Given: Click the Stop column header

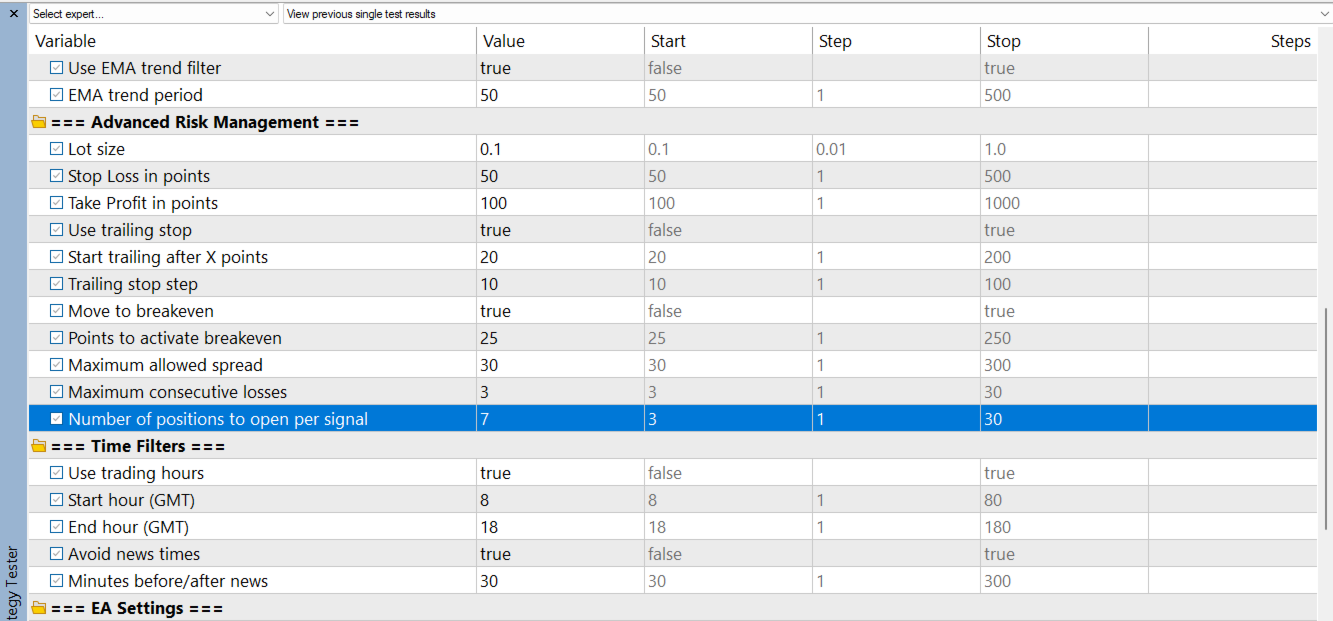Looking at the screenshot, I should pyautogui.click(x=1064, y=41).
